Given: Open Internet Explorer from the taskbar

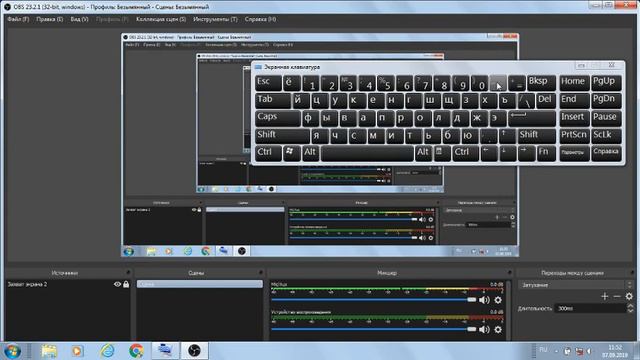Looking at the screenshot, I should [x=107, y=351].
